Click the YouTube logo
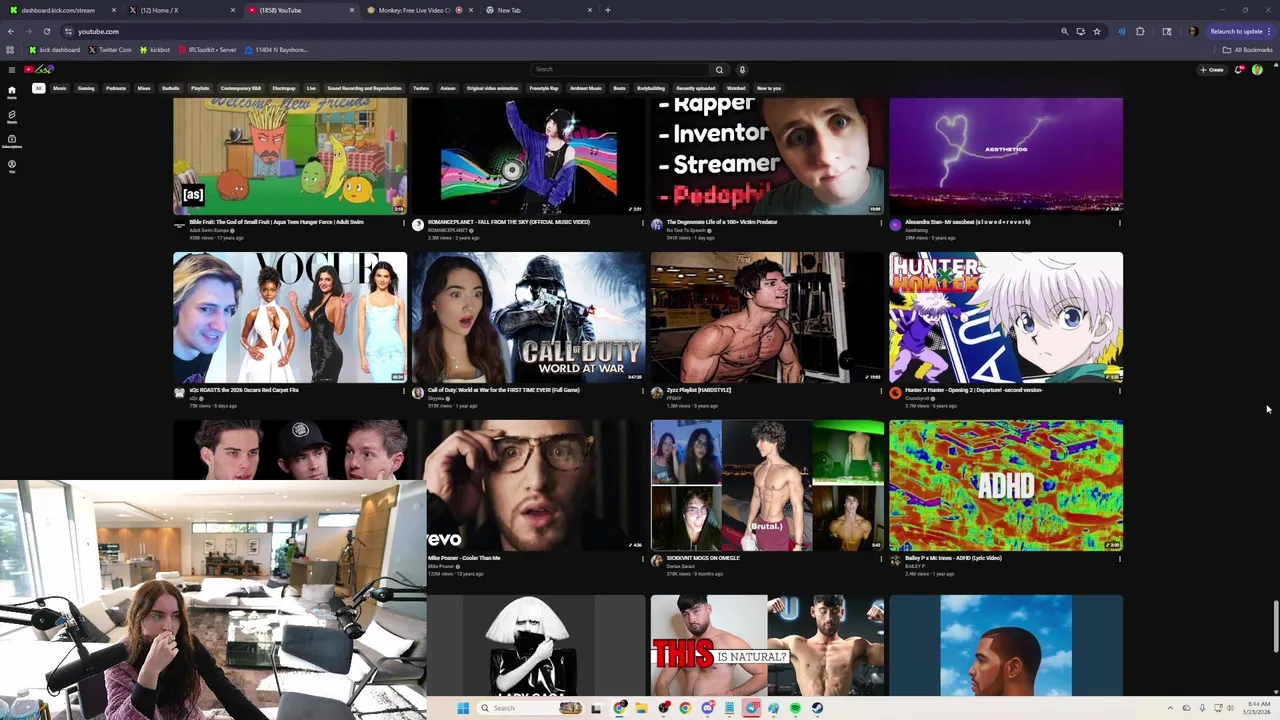This screenshot has width=1280, height=720. tap(39, 69)
